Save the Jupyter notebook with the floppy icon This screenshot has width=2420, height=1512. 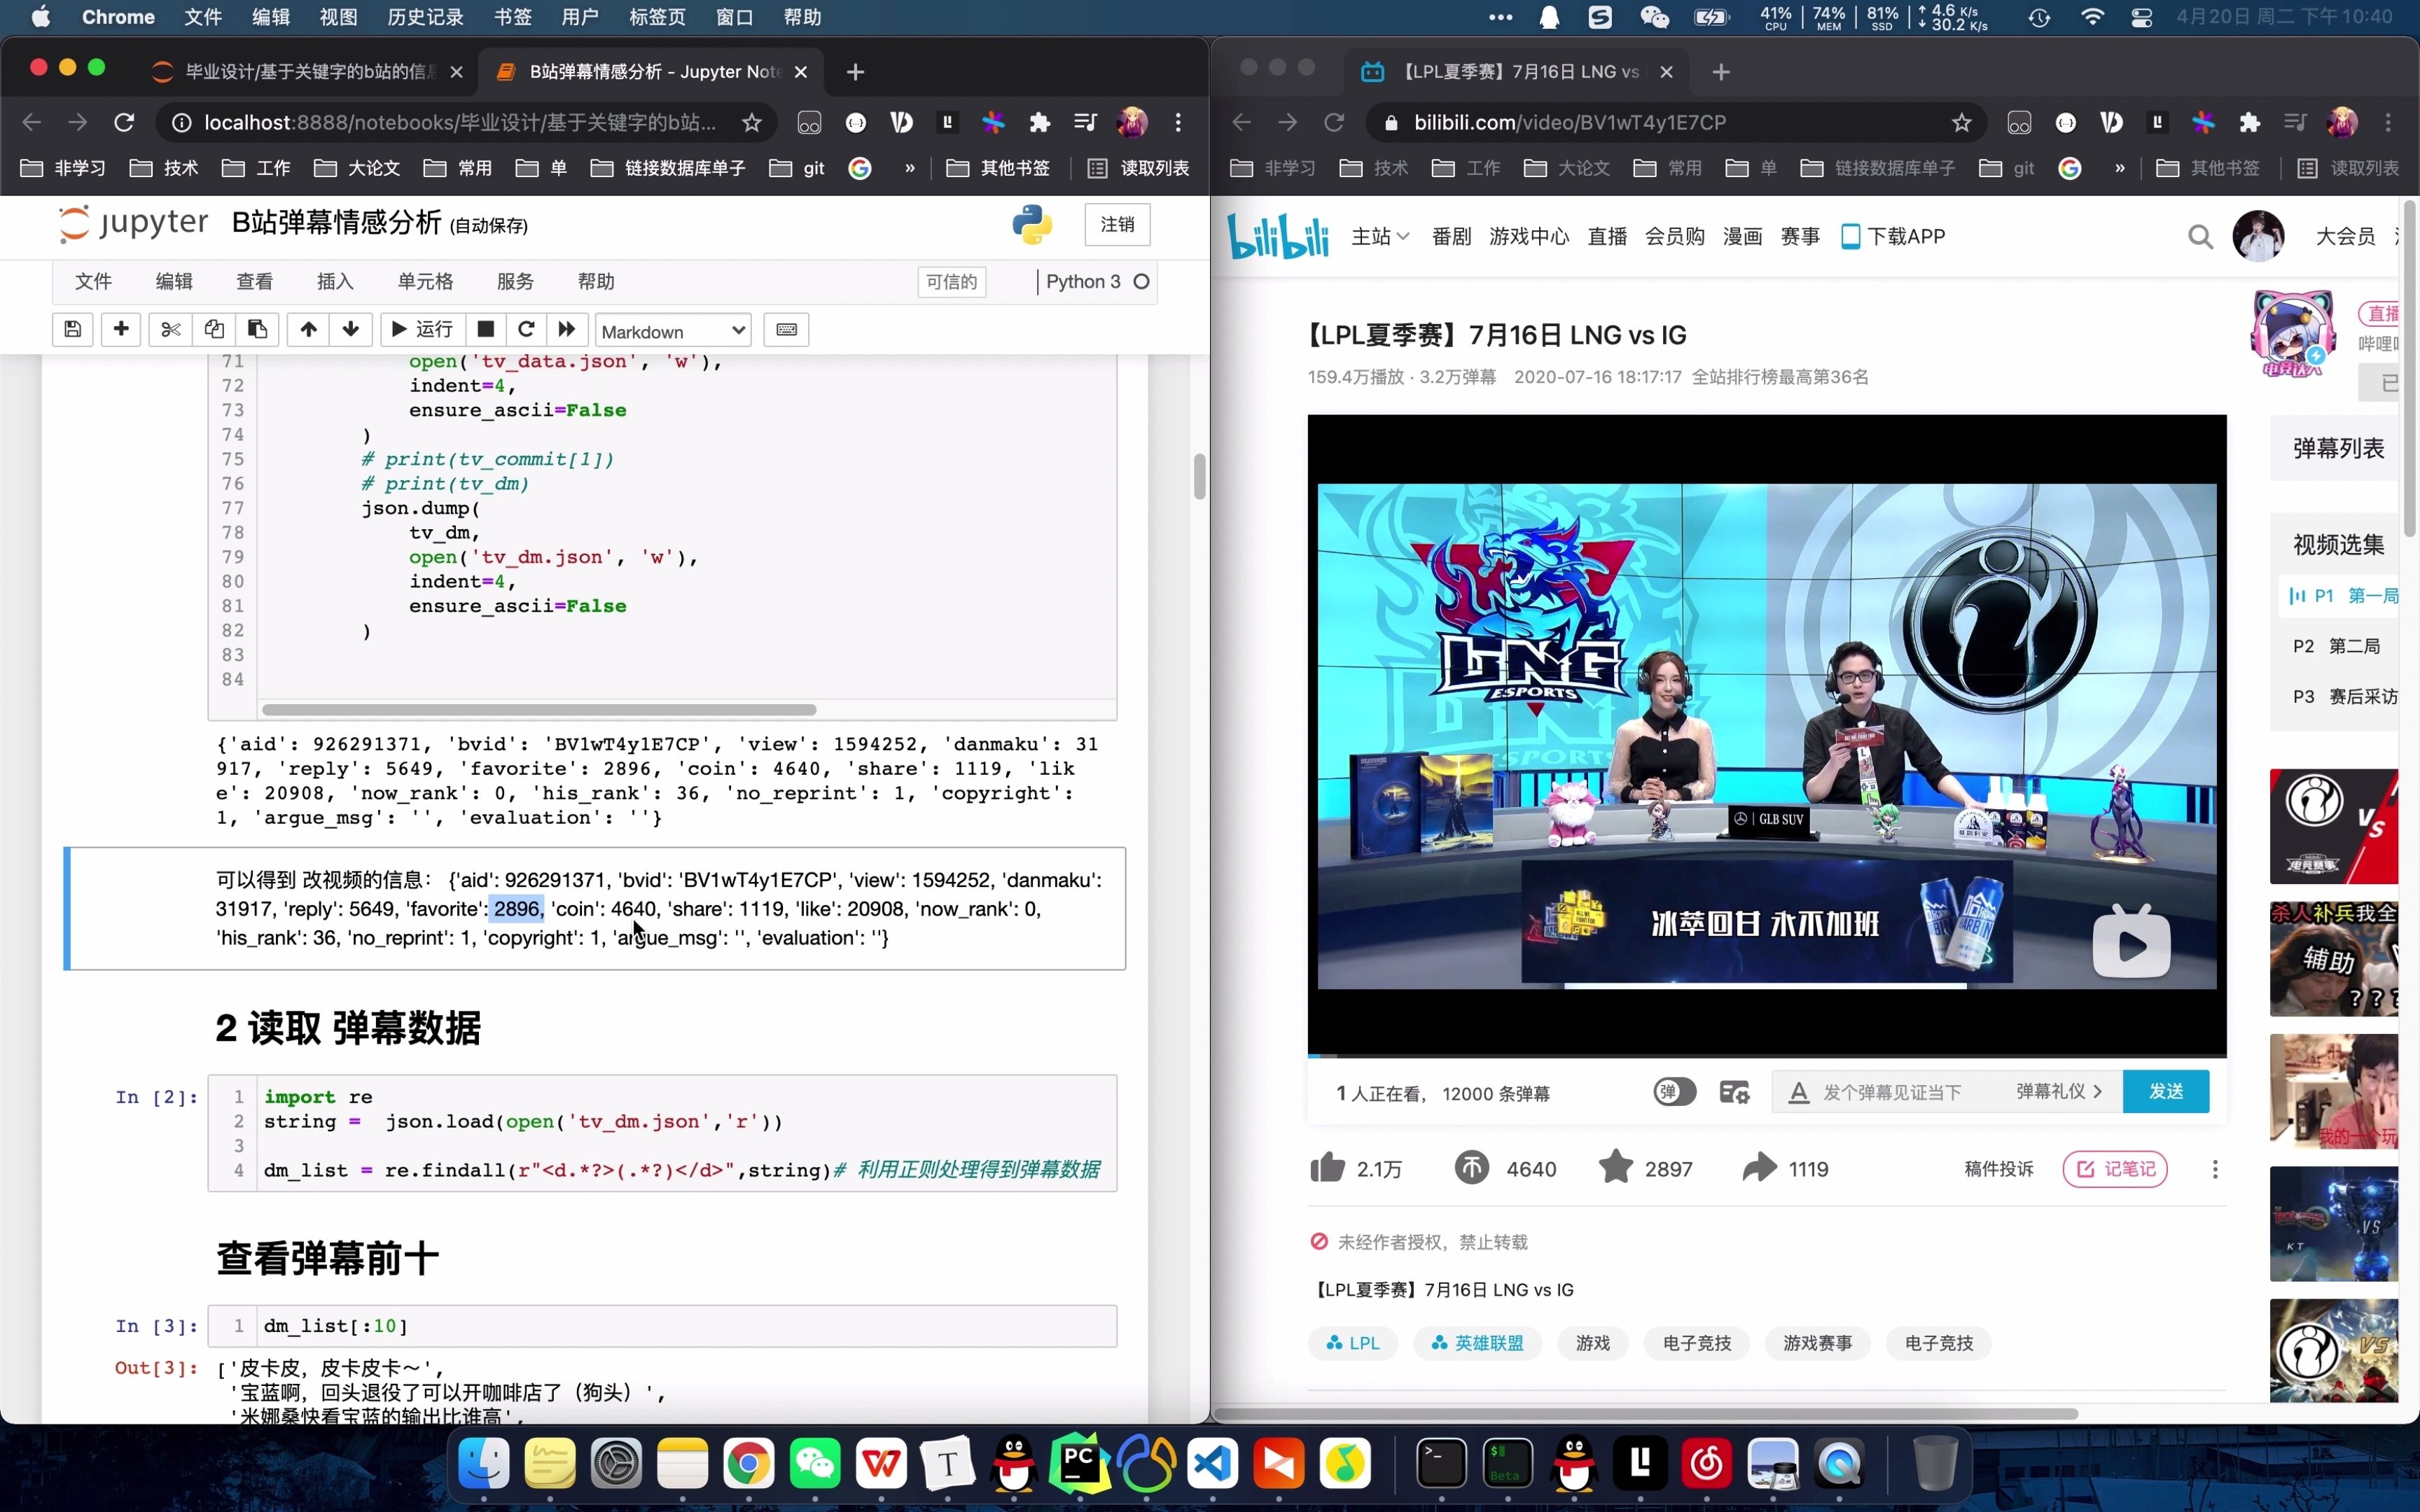tap(73, 329)
